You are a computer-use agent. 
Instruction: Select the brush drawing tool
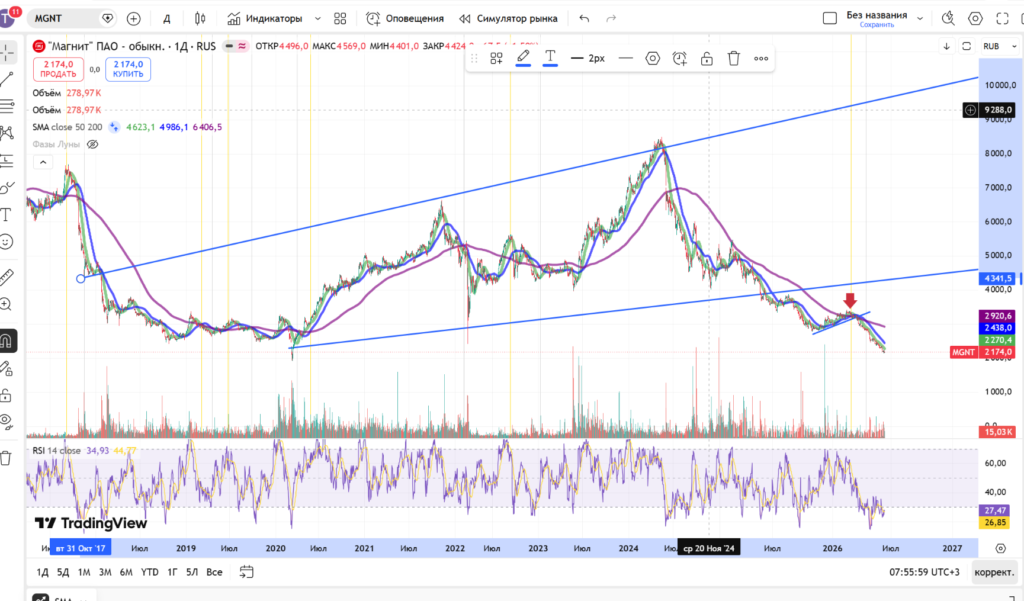(7, 188)
